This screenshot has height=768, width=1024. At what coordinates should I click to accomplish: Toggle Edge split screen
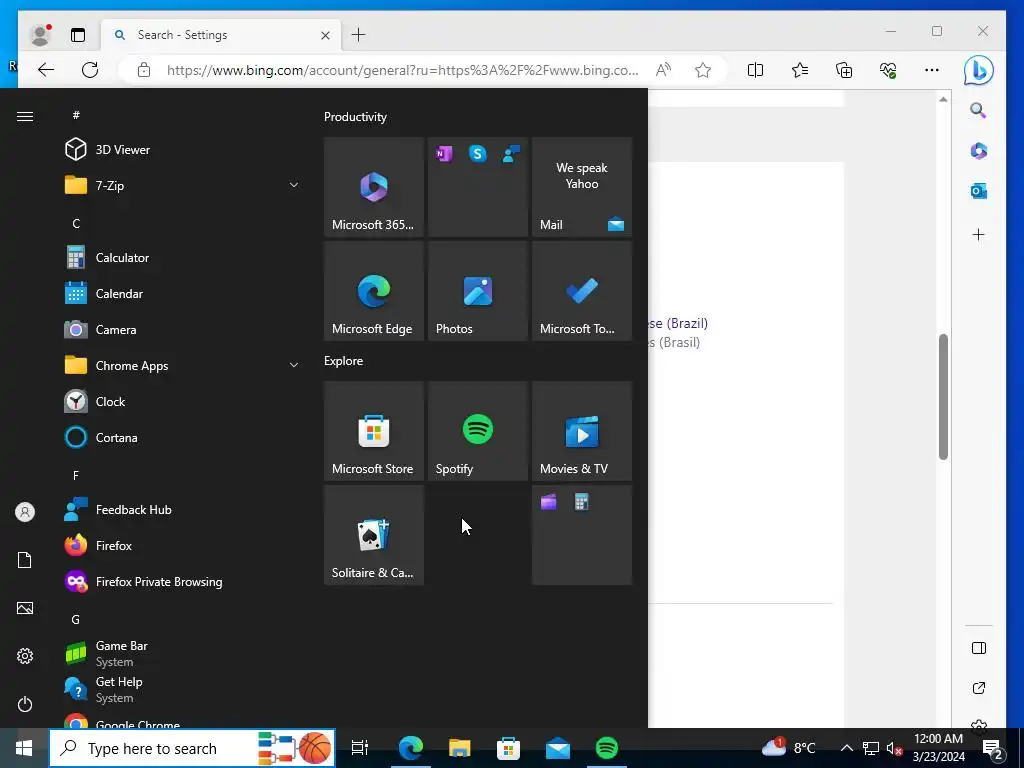755,70
